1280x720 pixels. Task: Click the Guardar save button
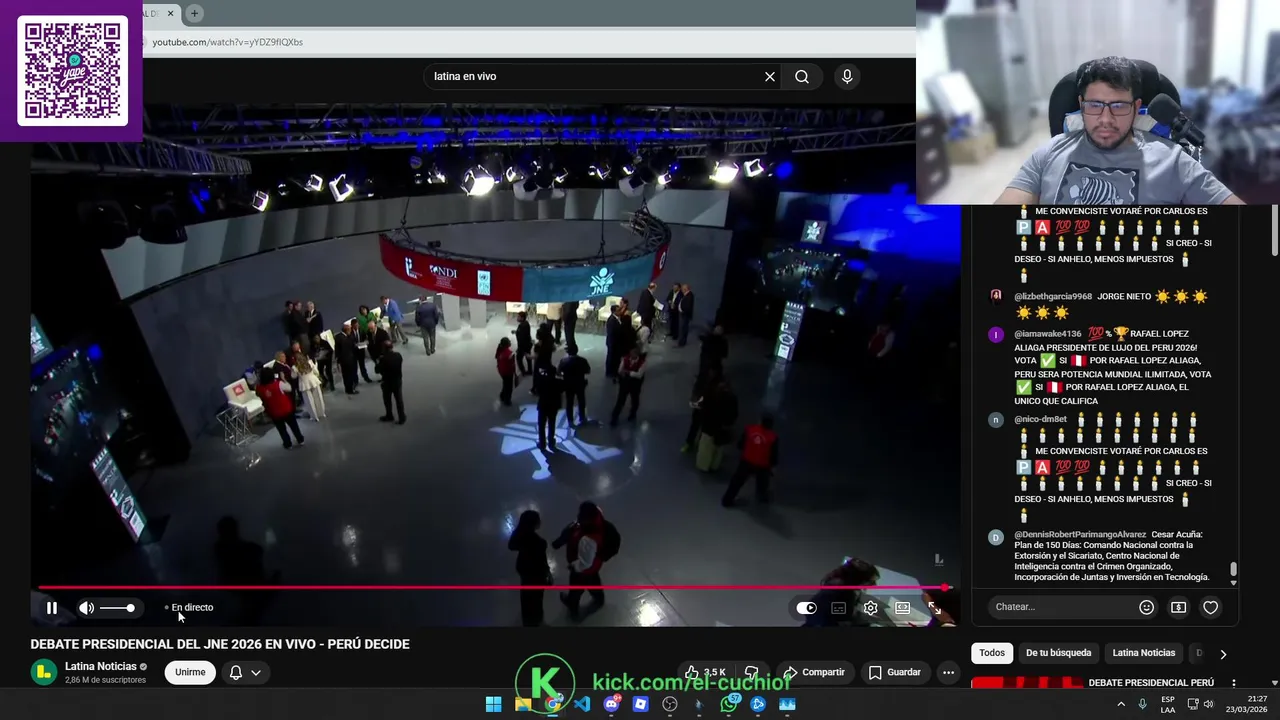[895, 672]
